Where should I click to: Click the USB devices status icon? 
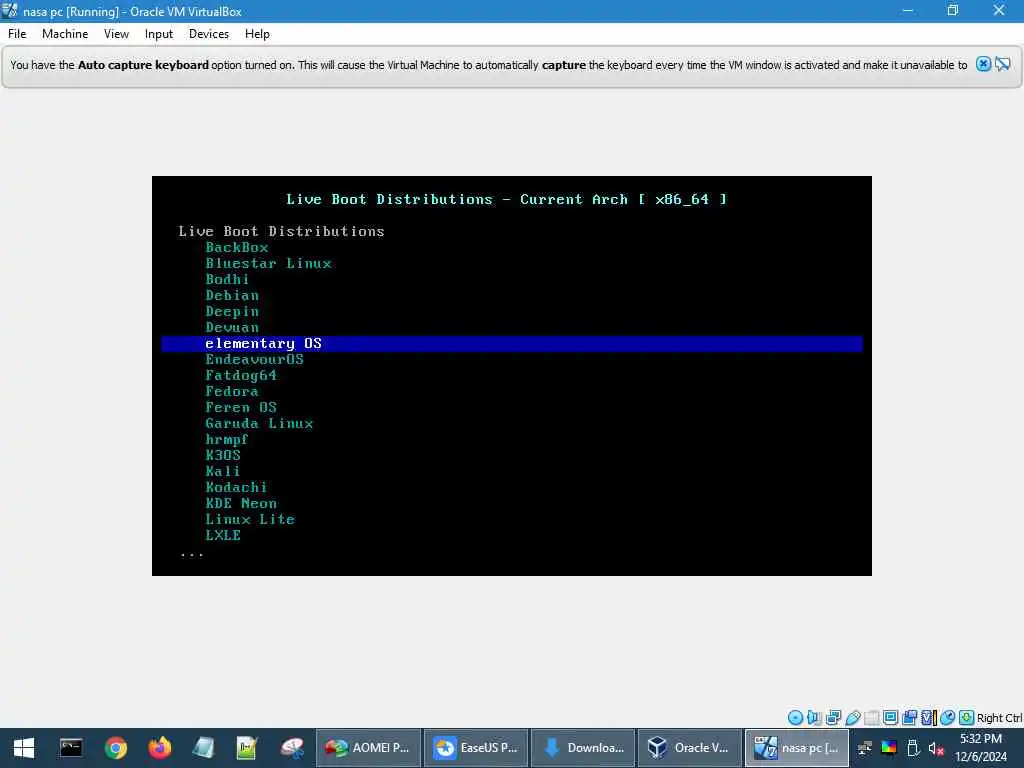(852, 718)
